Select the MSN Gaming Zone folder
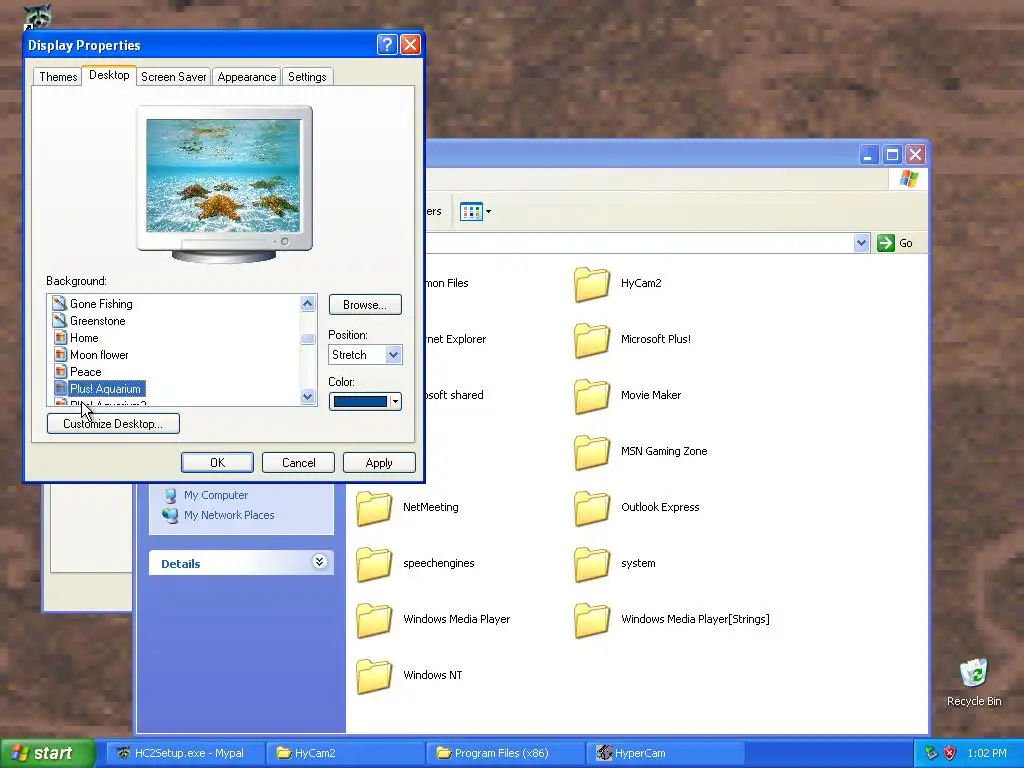Viewport: 1024px width, 768px height. 640,452
